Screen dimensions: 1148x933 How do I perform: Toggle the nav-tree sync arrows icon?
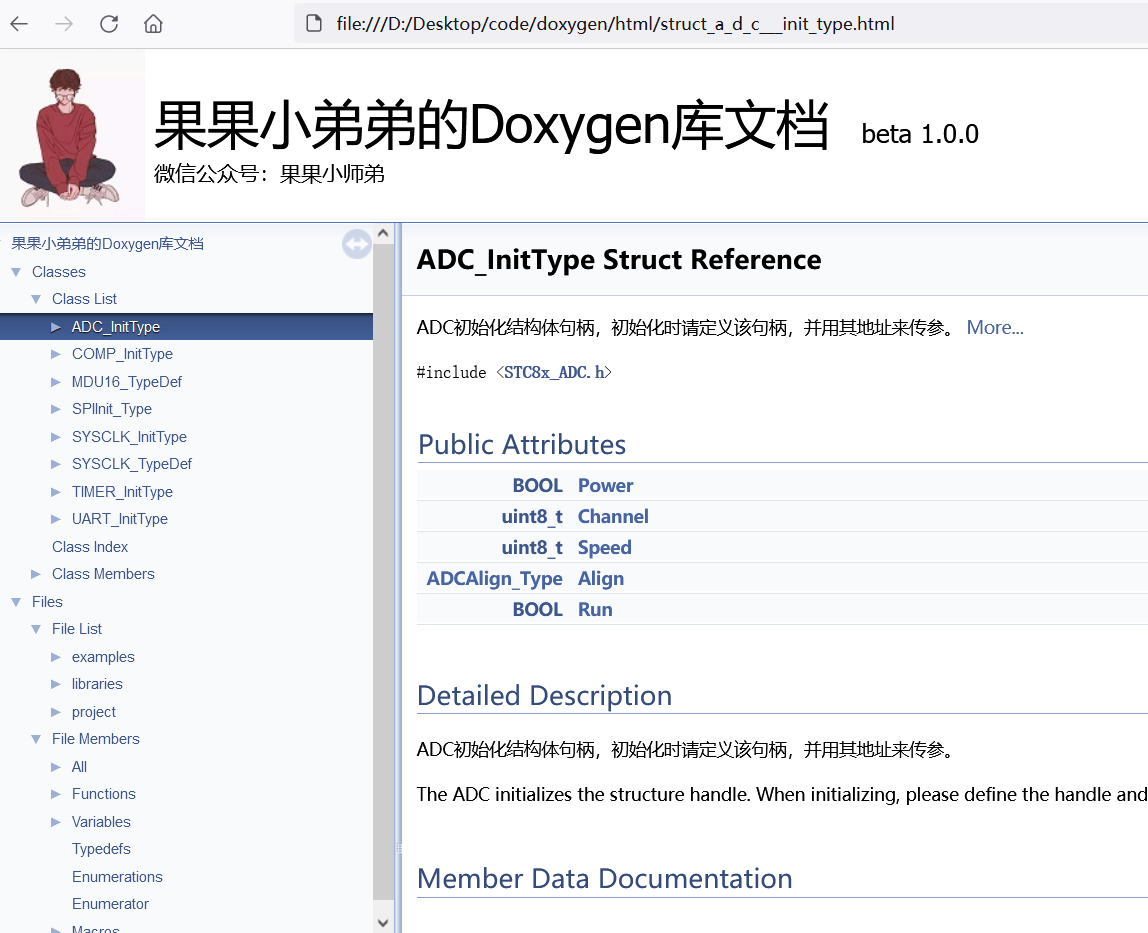pyautogui.click(x=356, y=243)
